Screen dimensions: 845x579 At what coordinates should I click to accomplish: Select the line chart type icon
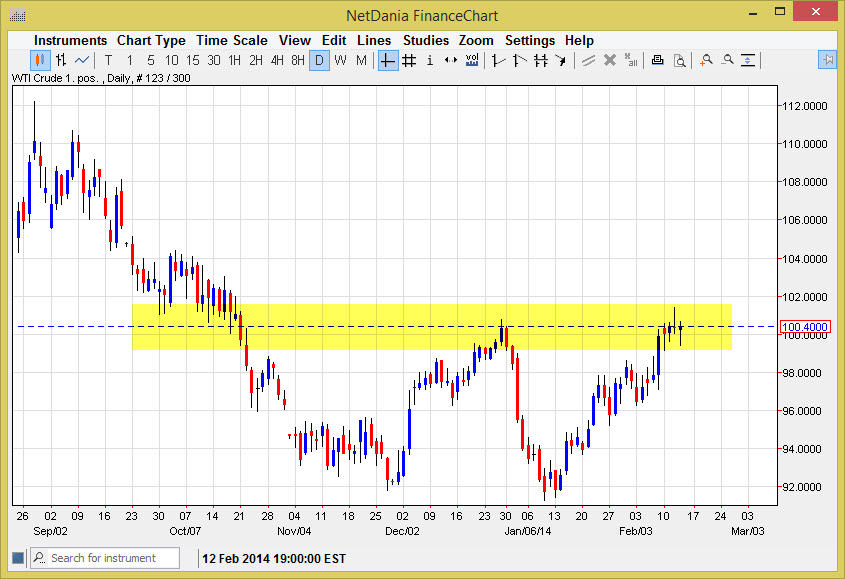(x=82, y=60)
